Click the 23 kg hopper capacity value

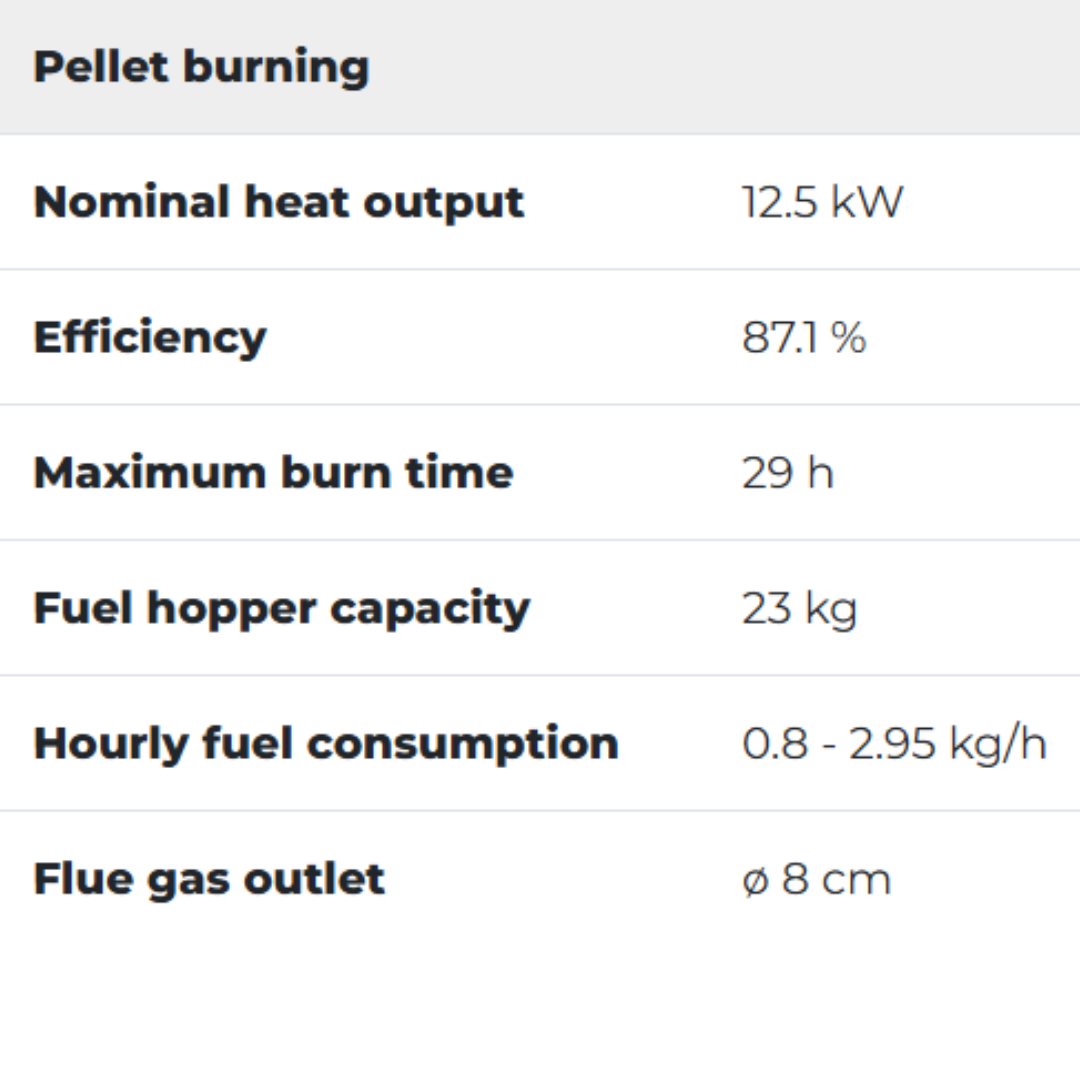pyautogui.click(x=799, y=608)
